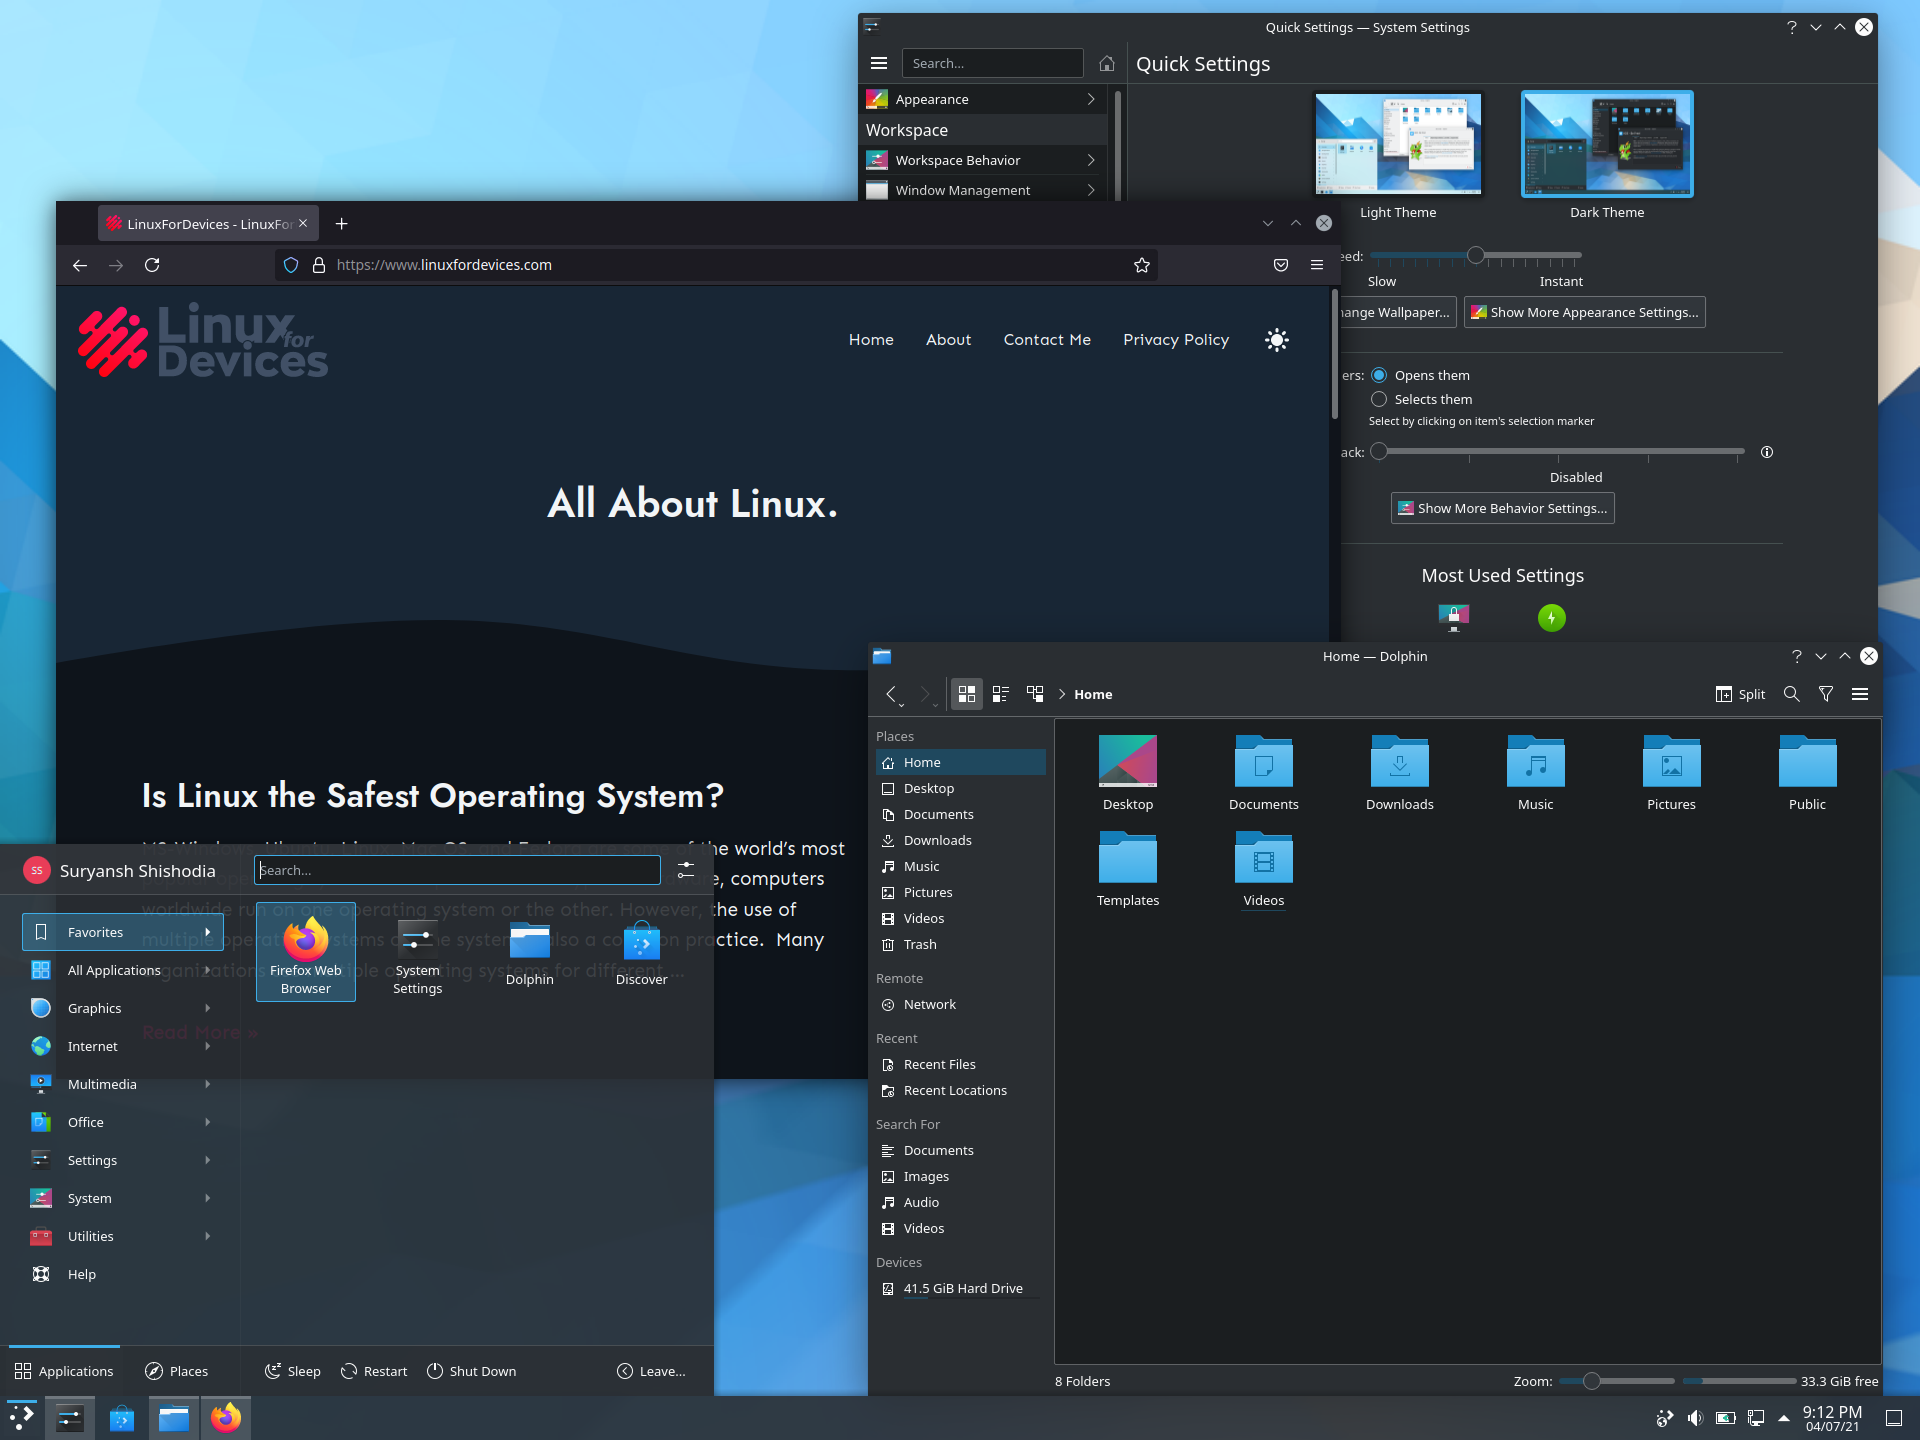The width and height of the screenshot is (1920, 1440).
Task: Launch Firefox from the taskbar
Action: pos(225,1417)
